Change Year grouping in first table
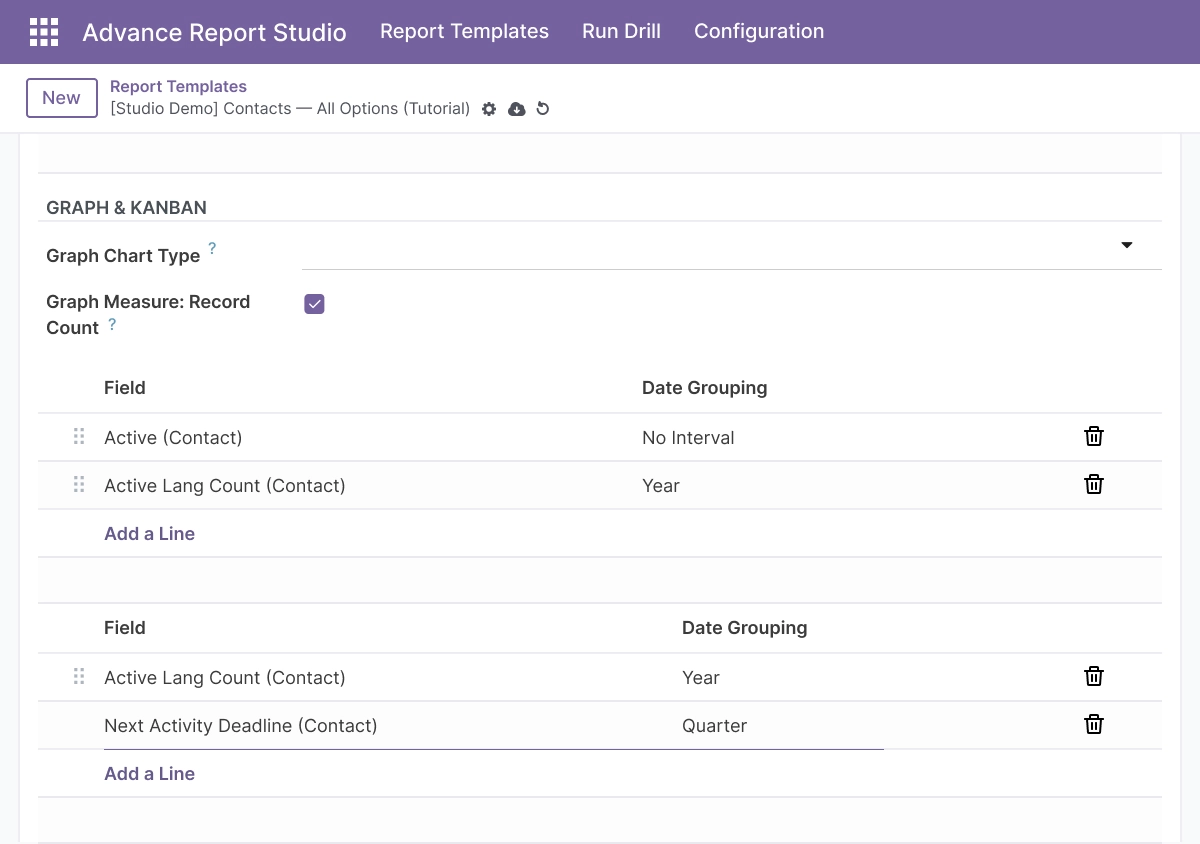1200x844 pixels. (x=661, y=486)
